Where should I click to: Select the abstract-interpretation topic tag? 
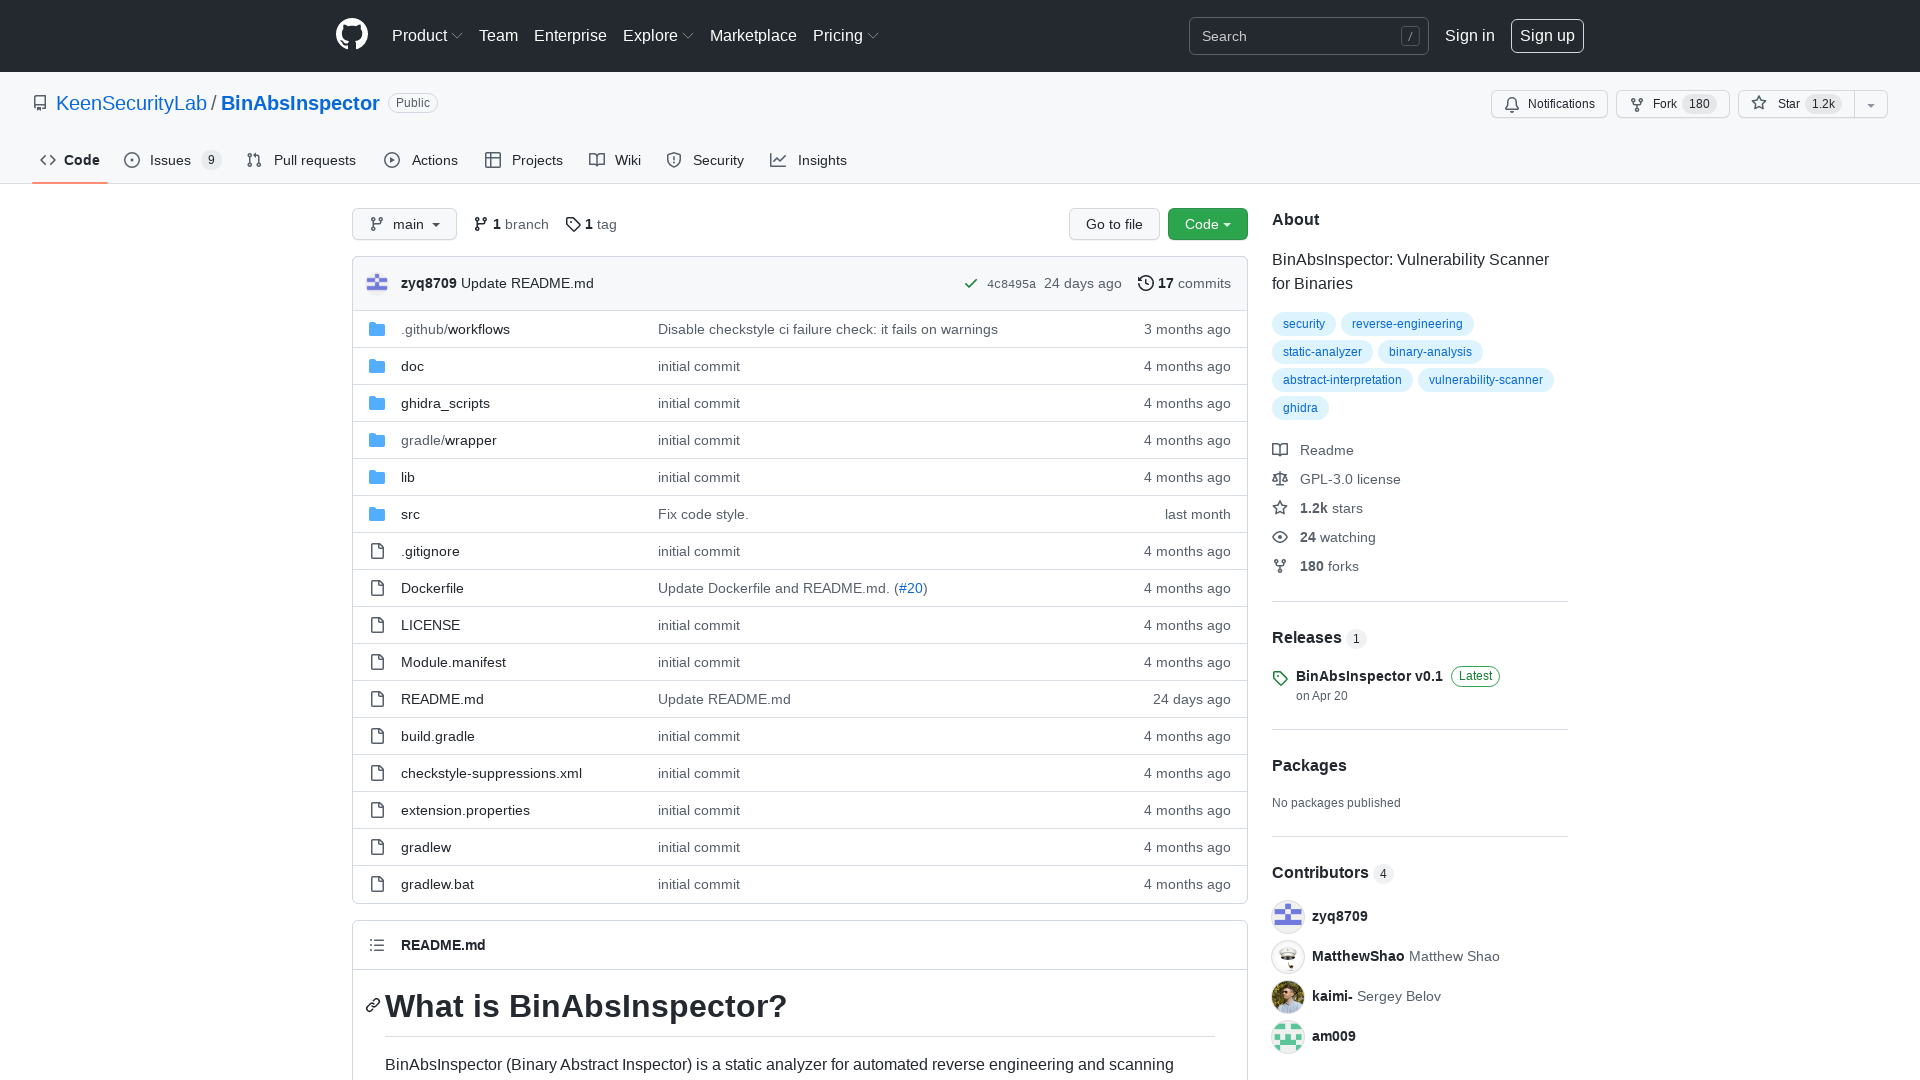click(1342, 380)
